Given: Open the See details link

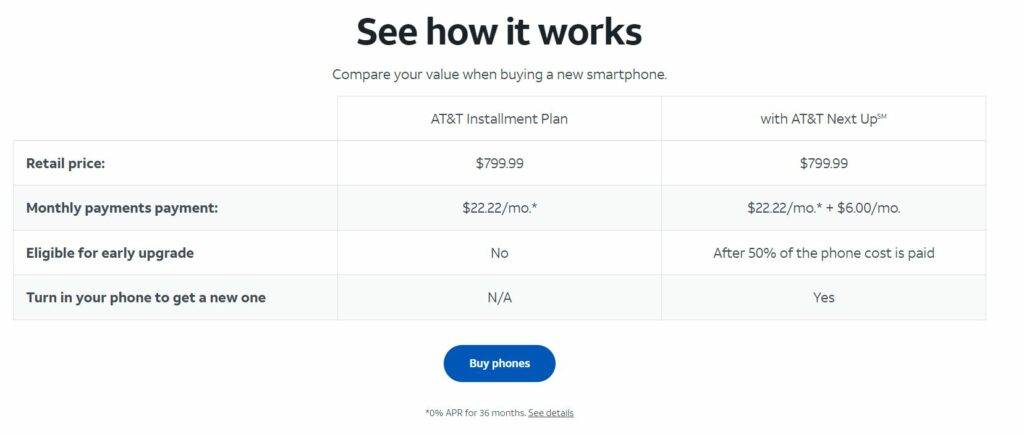Looking at the screenshot, I should click(x=551, y=413).
